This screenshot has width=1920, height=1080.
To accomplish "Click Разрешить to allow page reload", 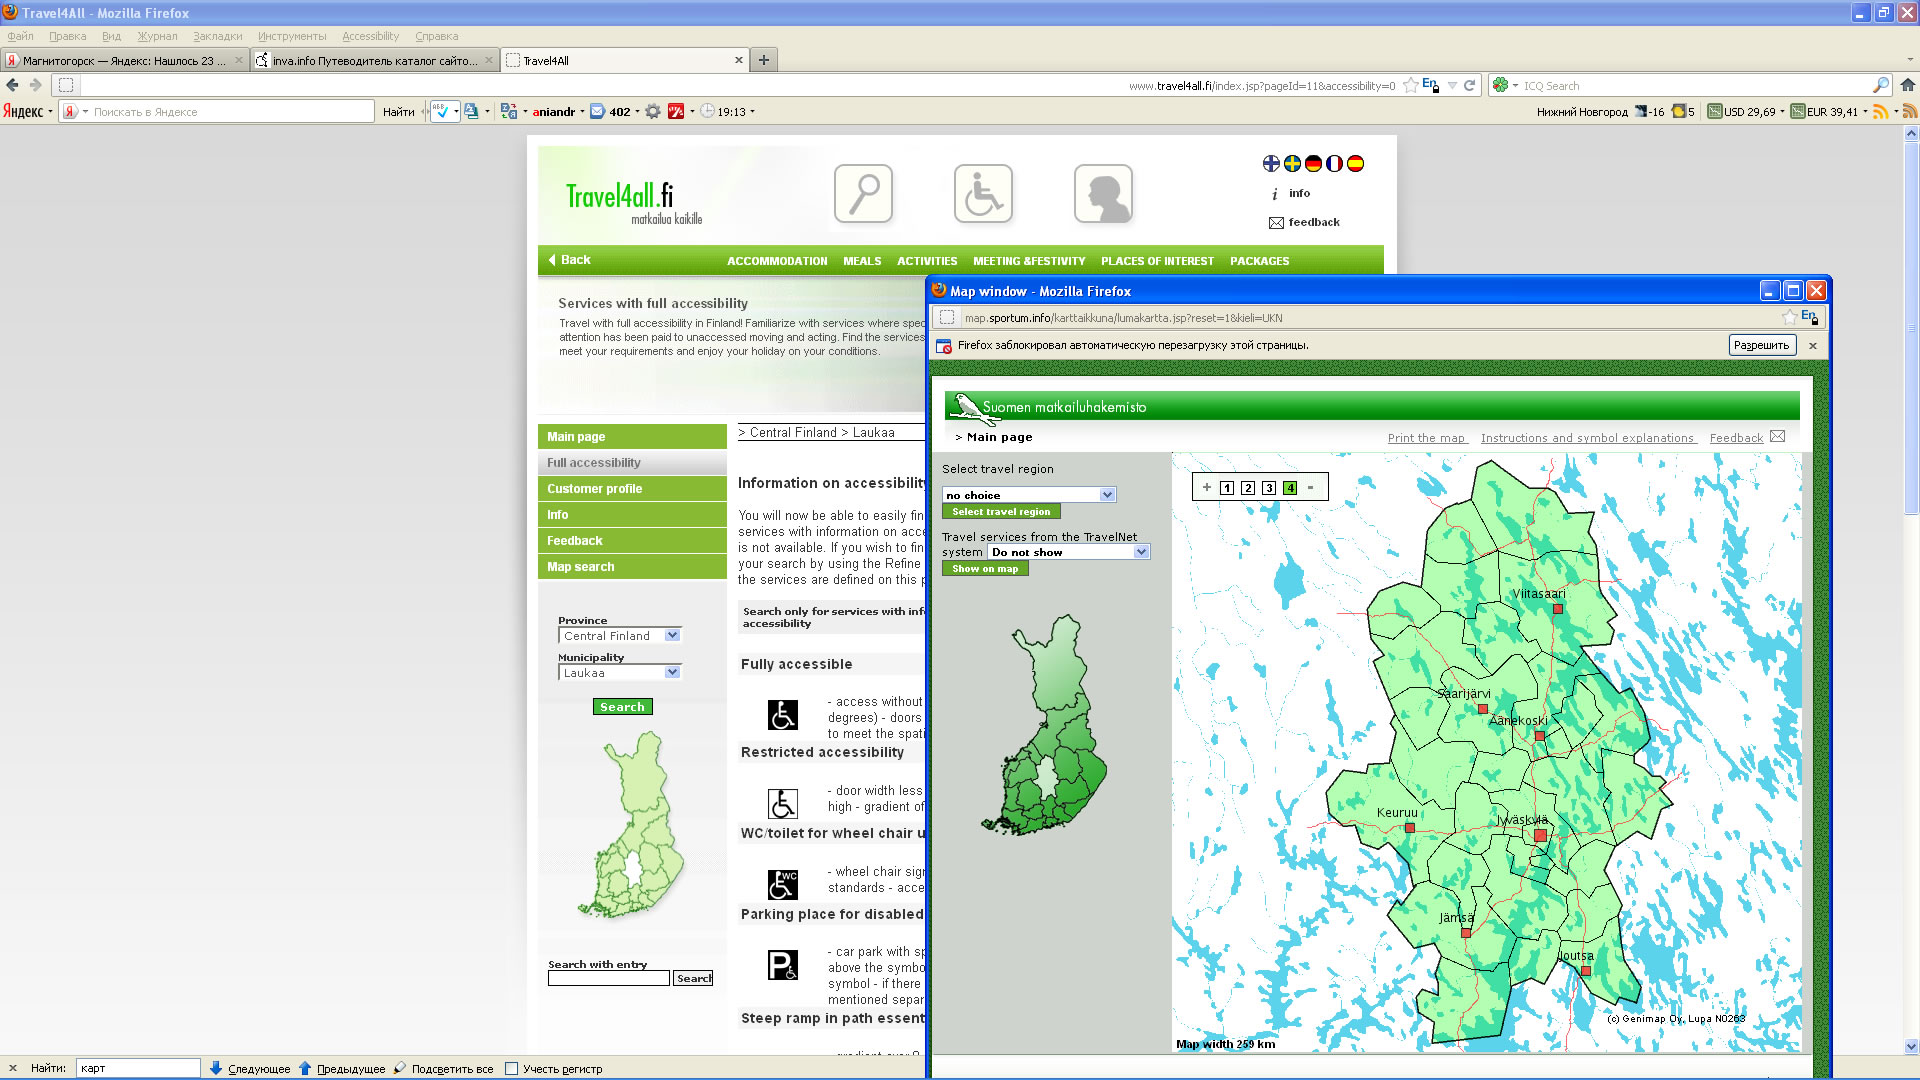I will [1761, 345].
